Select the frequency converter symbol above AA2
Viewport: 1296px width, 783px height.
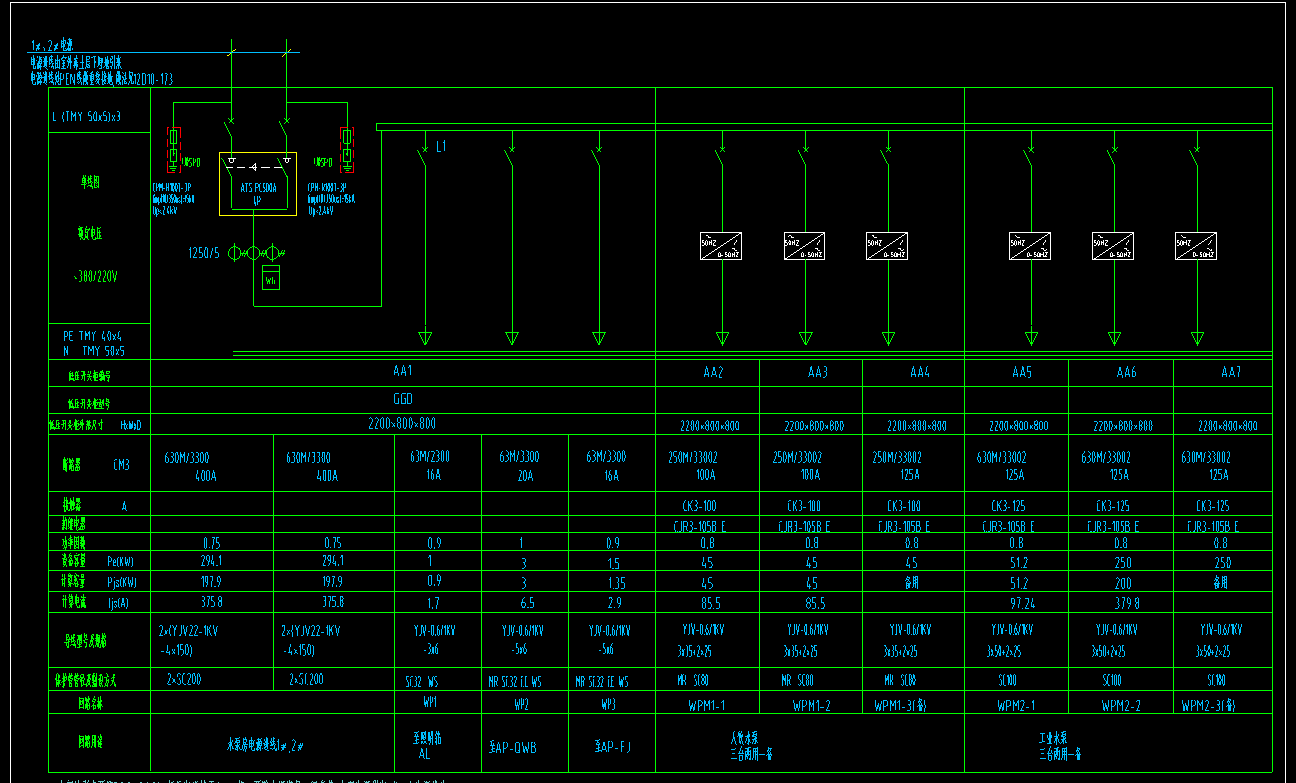point(721,246)
